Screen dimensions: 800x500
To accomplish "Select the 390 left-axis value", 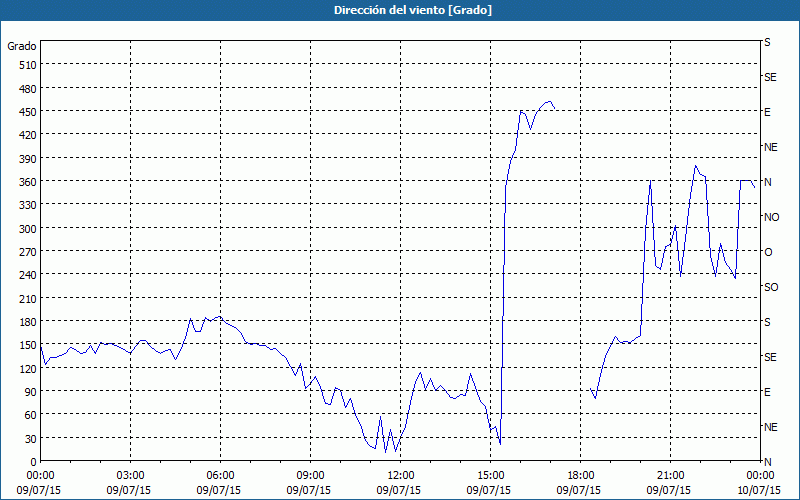I will tap(28, 159).
